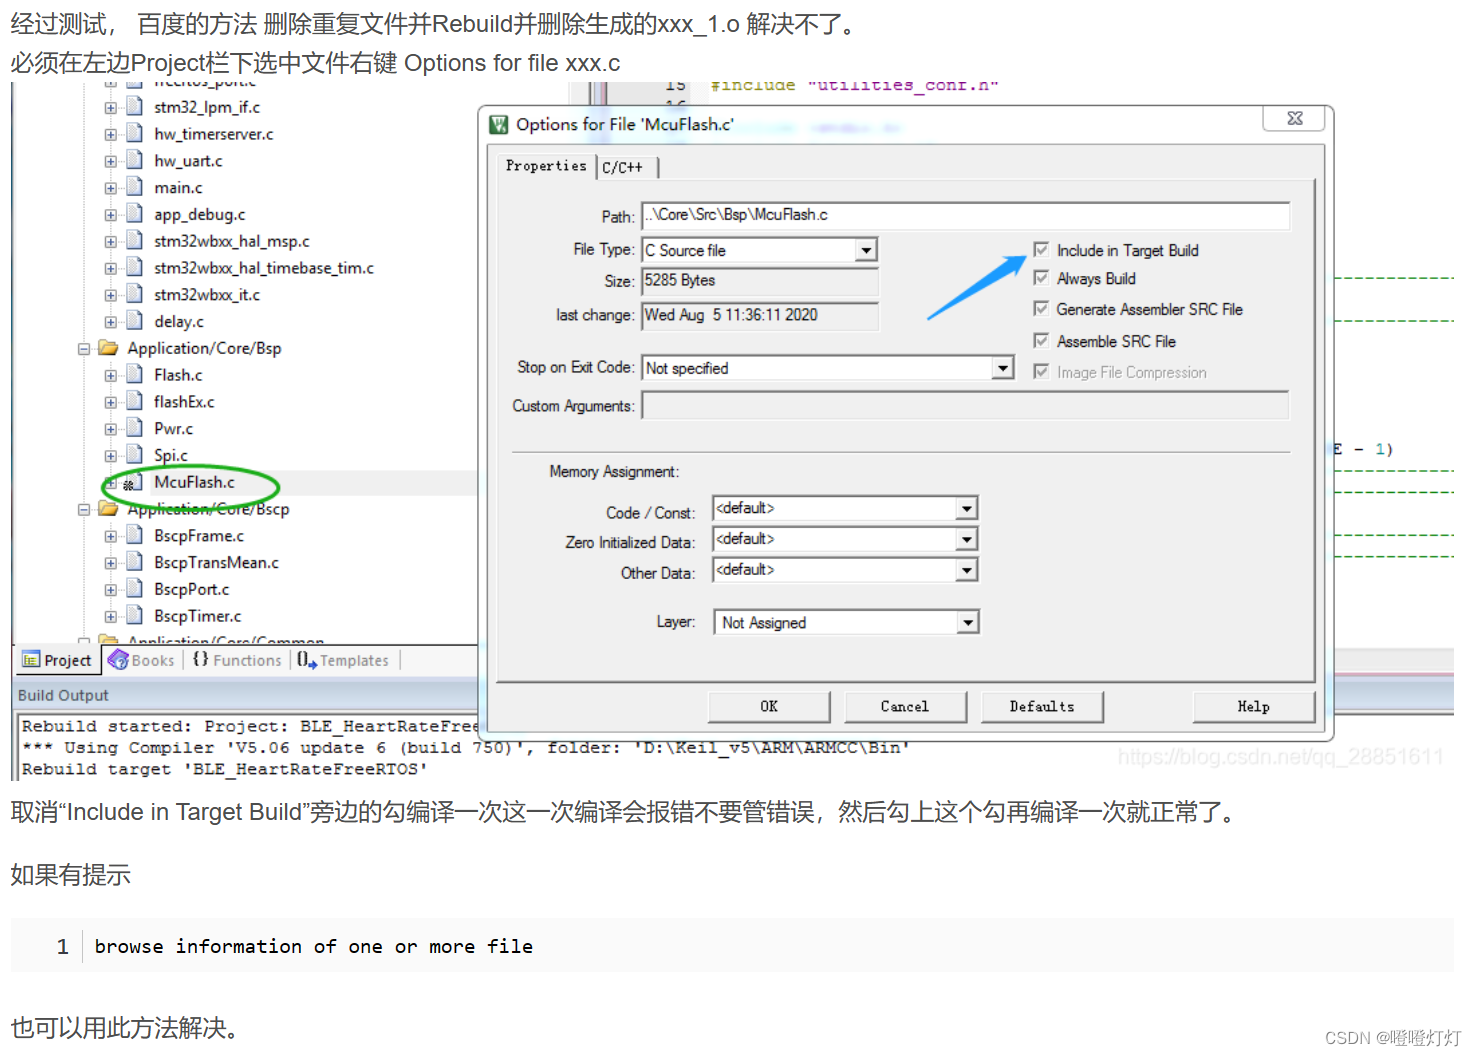The image size is (1477, 1056).
Task: Click the Path input field
Action: (966, 215)
